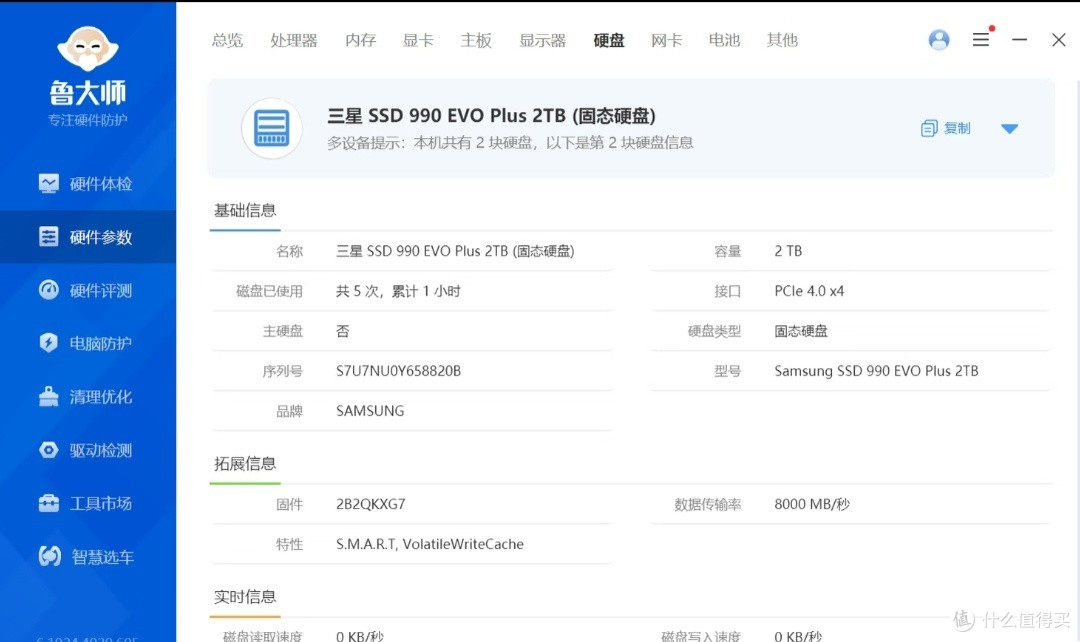Switch to the 电池 tab
The image size is (1080, 642).
click(724, 40)
